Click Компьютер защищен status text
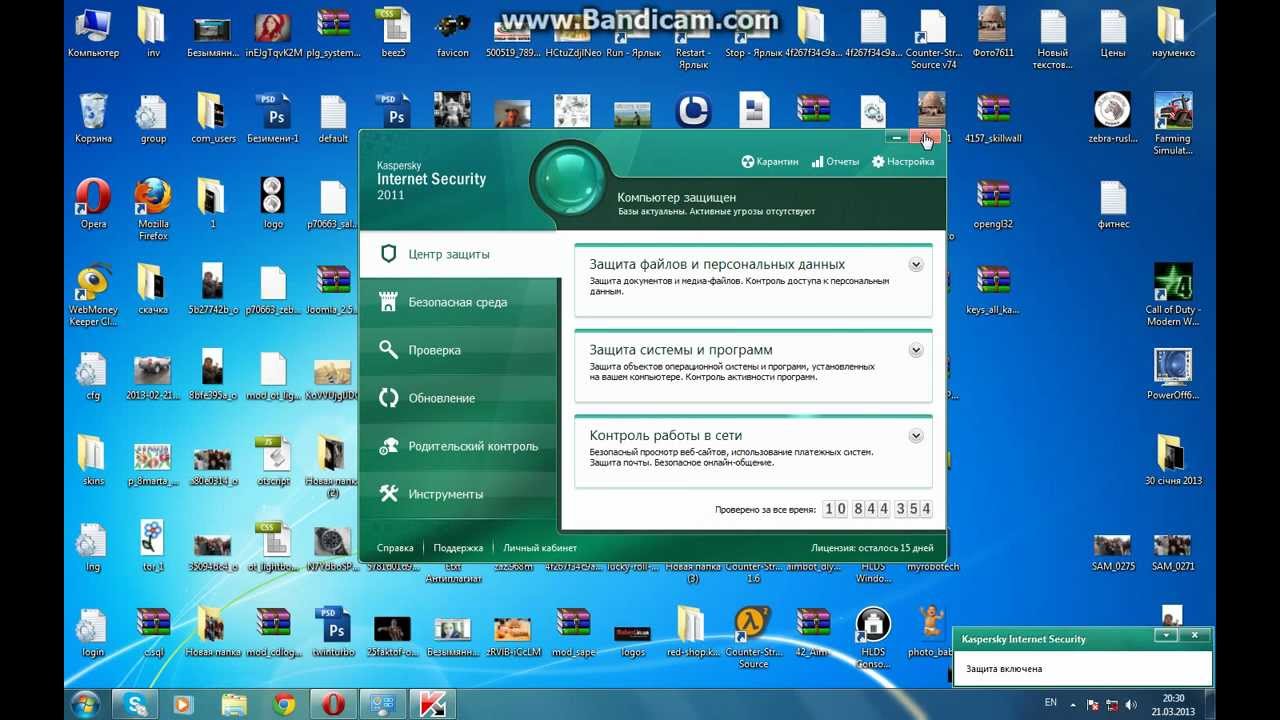Viewport: 1280px width, 720px height. (677, 198)
